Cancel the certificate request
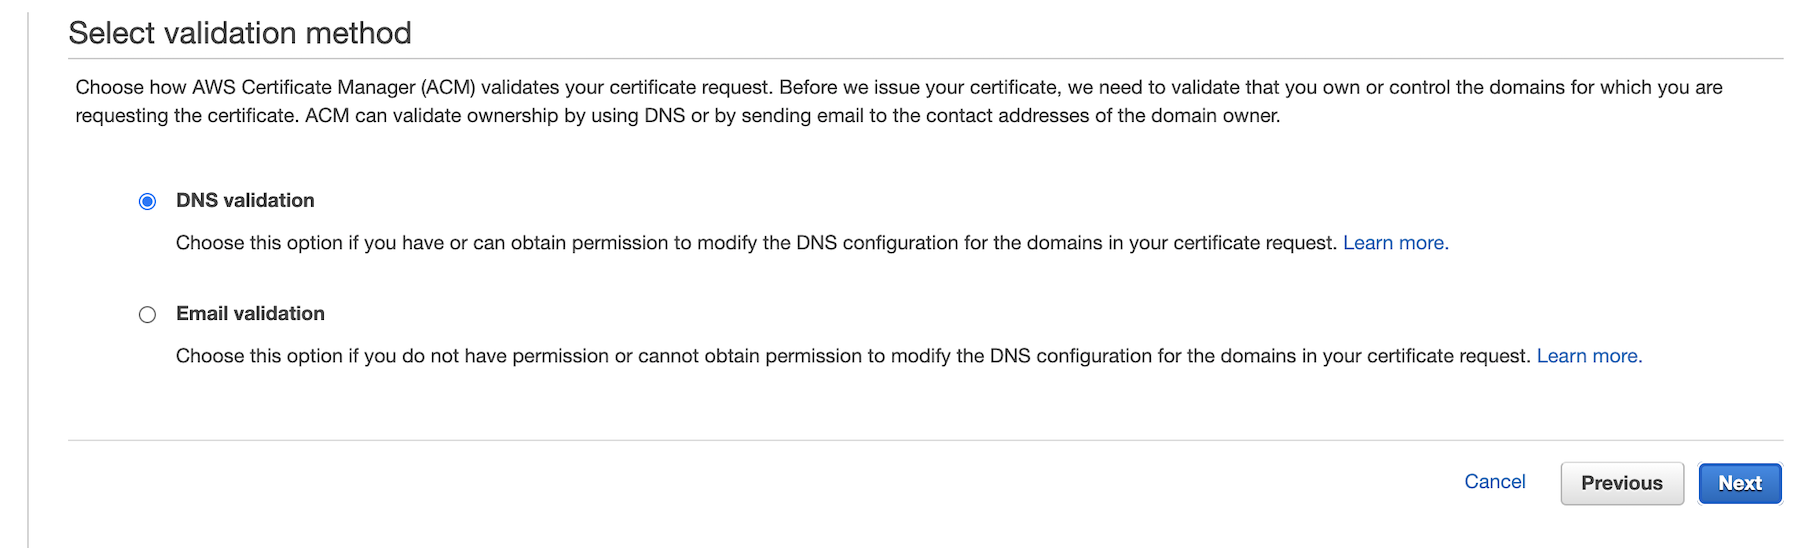Screen dimensions: 1810x548 pos(1494,482)
